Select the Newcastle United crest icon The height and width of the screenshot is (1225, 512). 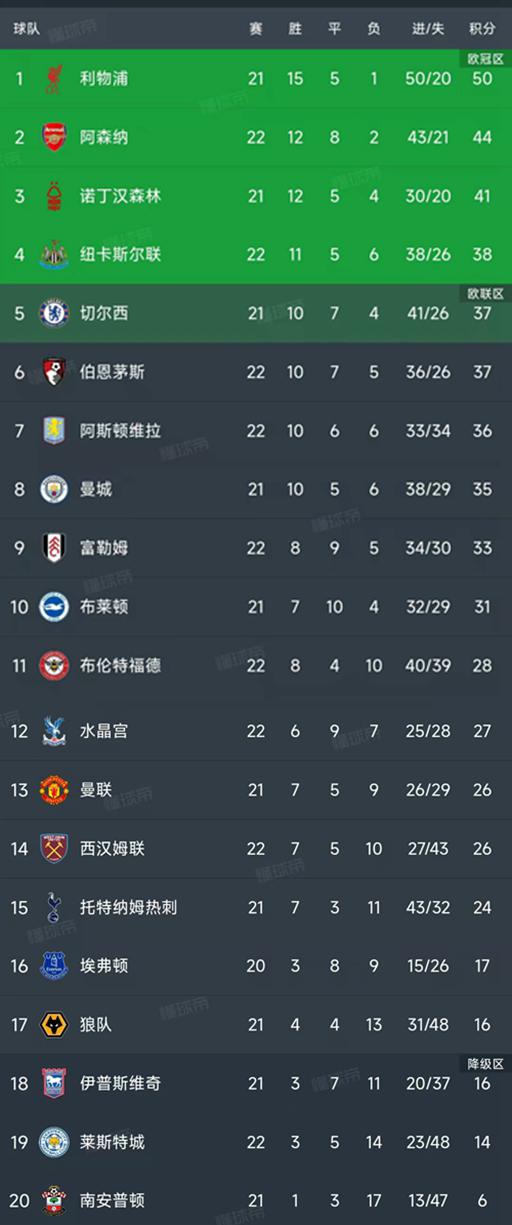tap(53, 255)
